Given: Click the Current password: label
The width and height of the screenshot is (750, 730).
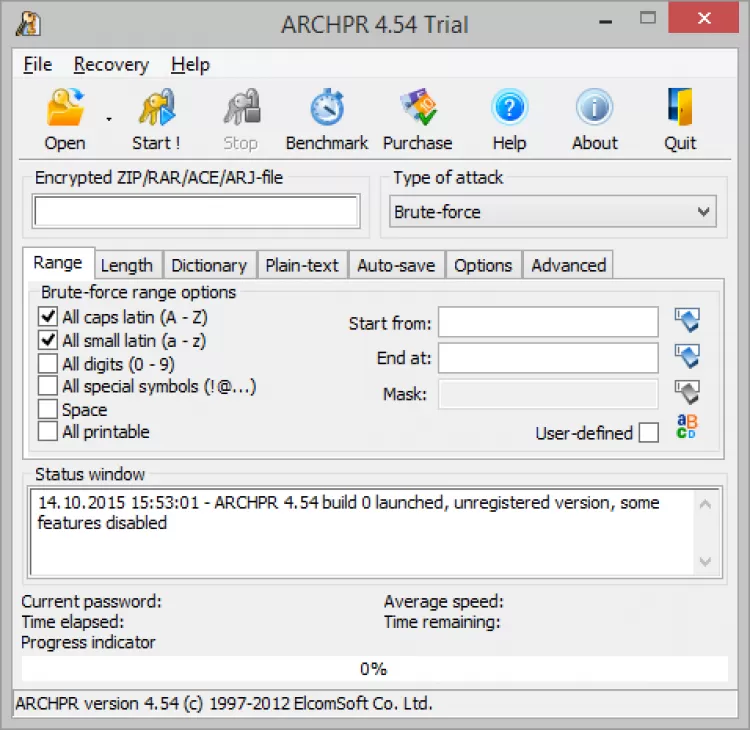Looking at the screenshot, I should pos(91,601).
